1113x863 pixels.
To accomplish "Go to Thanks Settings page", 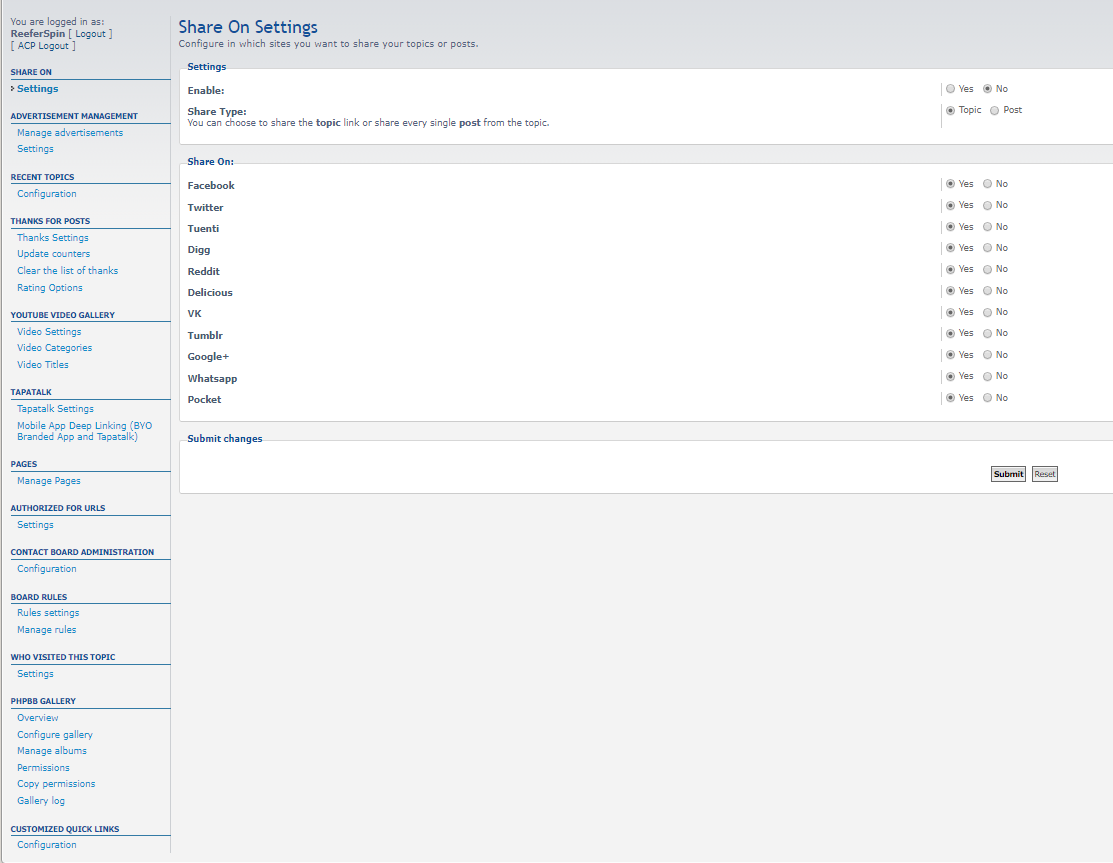I will pos(53,238).
